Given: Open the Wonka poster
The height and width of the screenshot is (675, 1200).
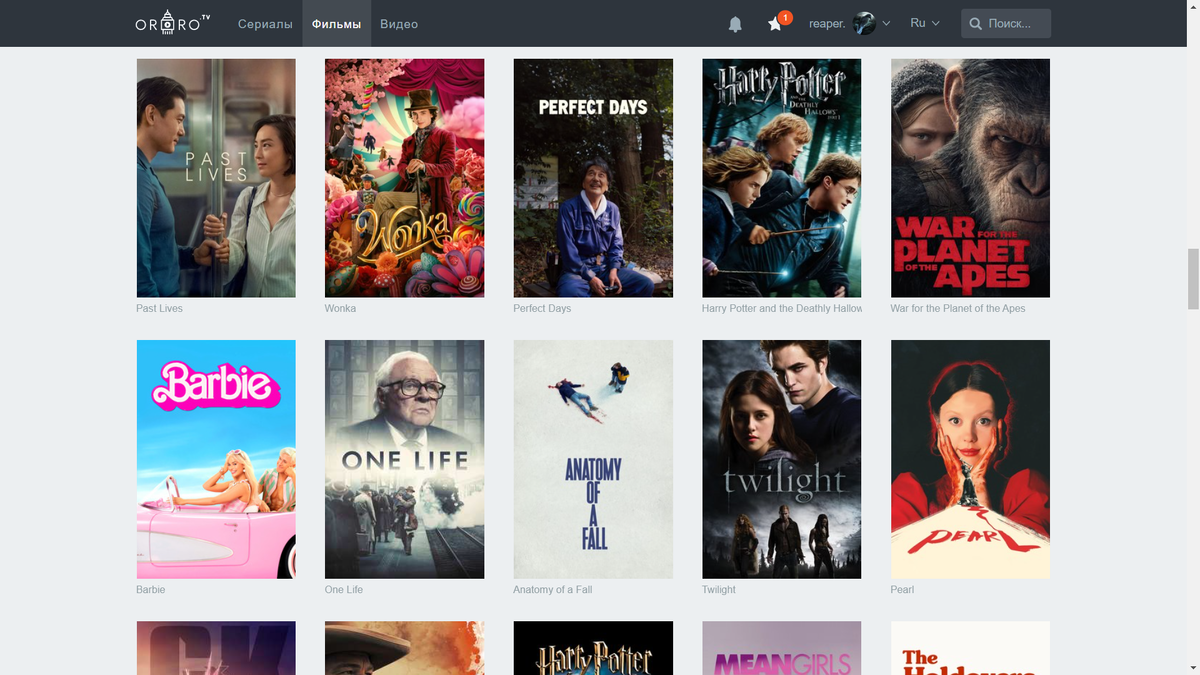Looking at the screenshot, I should (x=405, y=178).
